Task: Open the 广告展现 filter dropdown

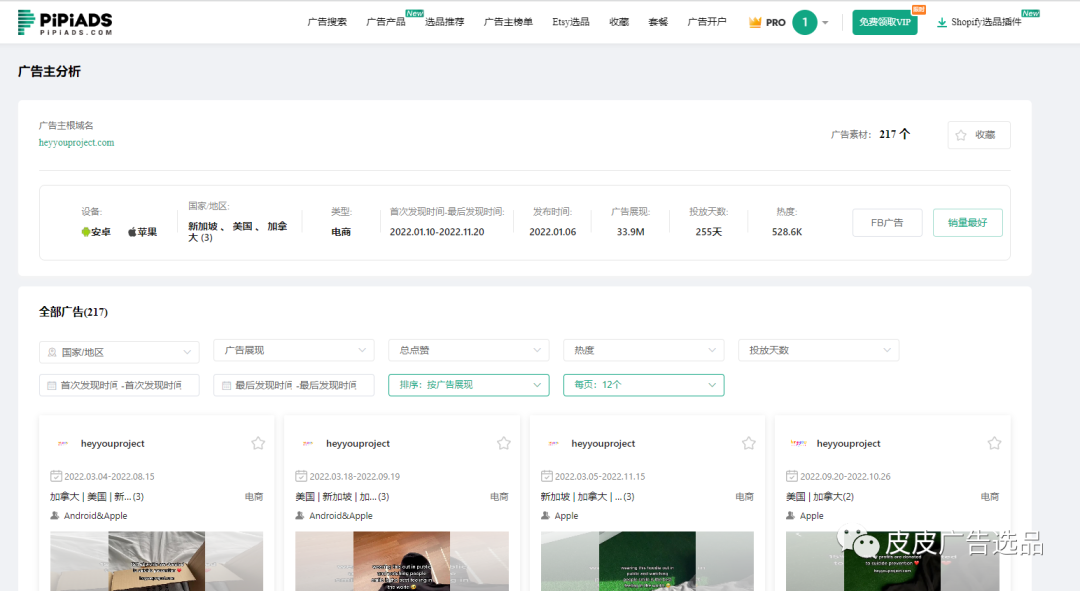Action: pyautogui.click(x=294, y=350)
